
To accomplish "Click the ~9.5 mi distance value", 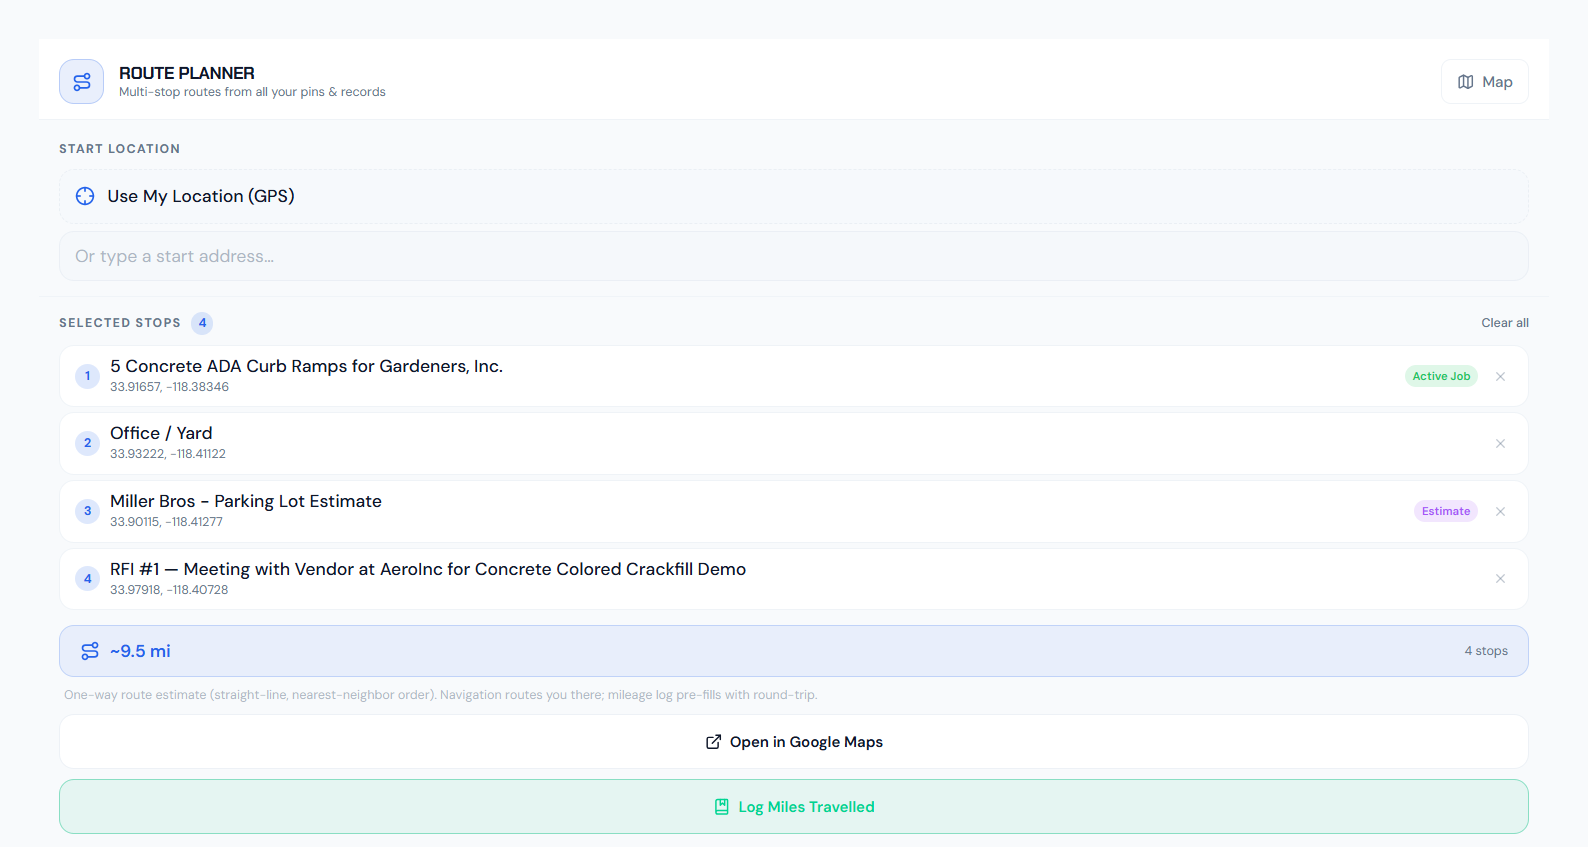I will (x=140, y=651).
